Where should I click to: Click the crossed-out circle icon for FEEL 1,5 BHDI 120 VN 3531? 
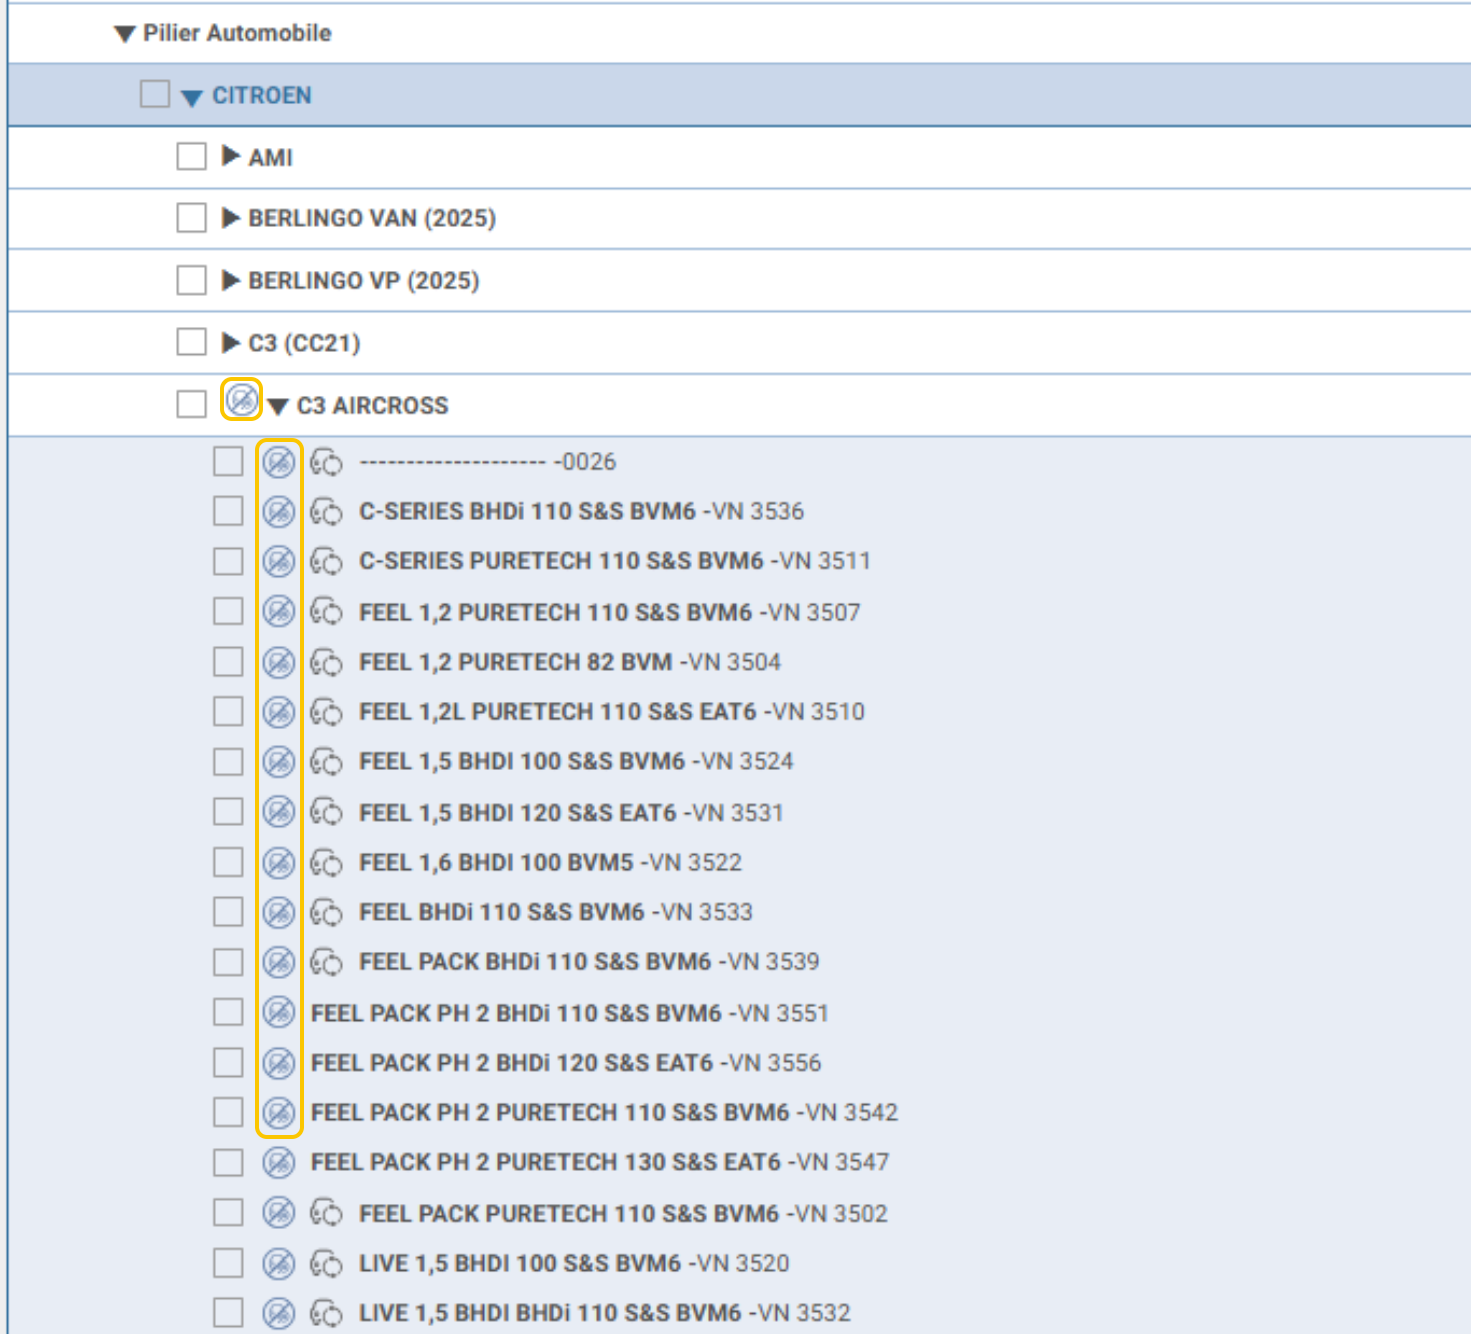pyautogui.click(x=279, y=811)
